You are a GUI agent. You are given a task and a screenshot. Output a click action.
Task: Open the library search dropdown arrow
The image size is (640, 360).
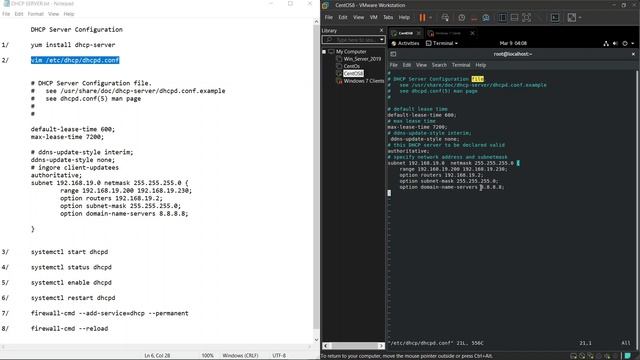coord(382,40)
